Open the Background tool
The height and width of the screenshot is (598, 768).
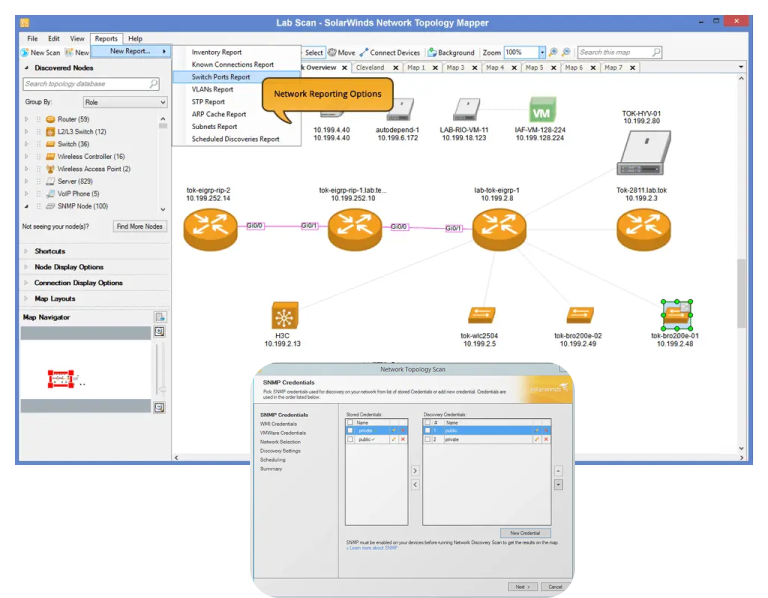coord(451,52)
